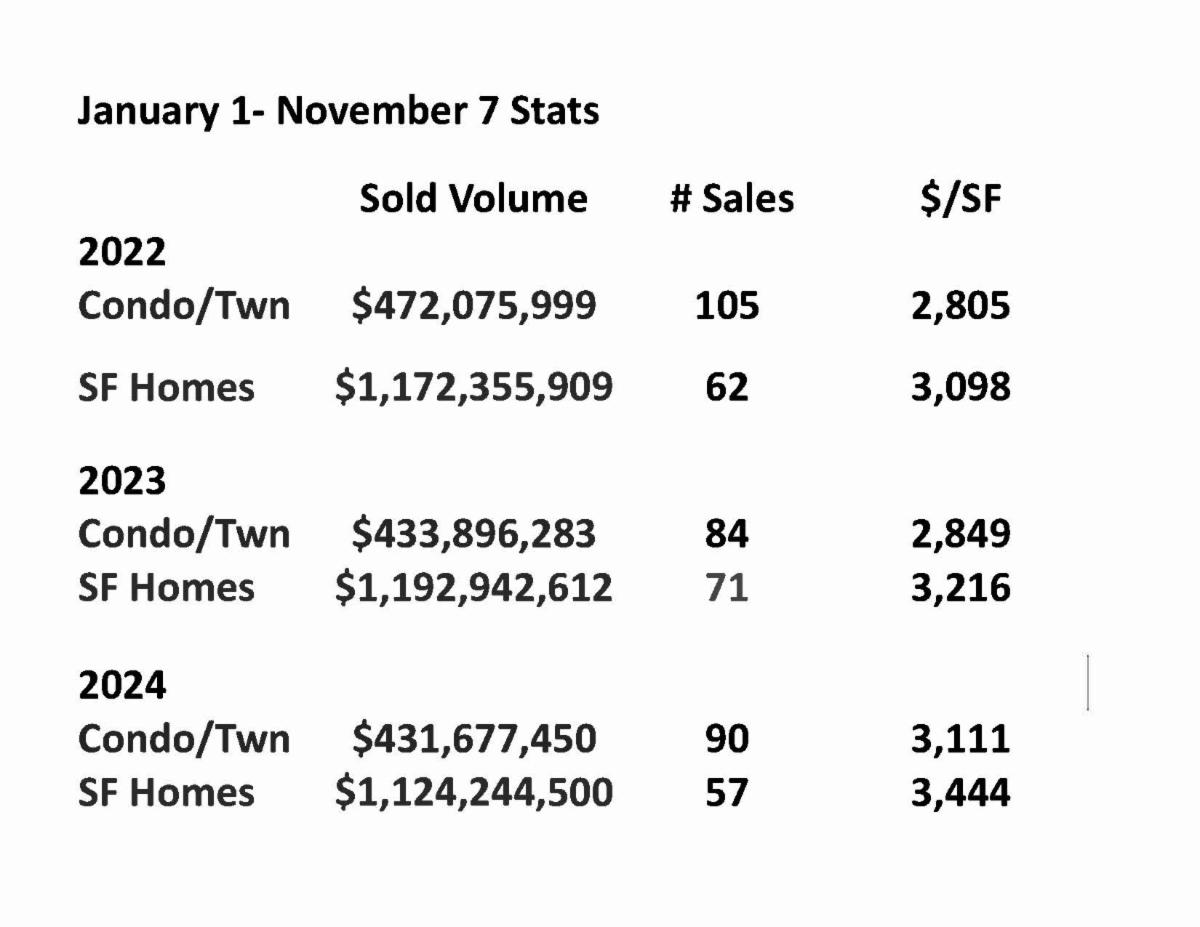Image resolution: width=1200 pixels, height=927 pixels.
Task: Select the Sold Volume column header
Action: coord(473,199)
